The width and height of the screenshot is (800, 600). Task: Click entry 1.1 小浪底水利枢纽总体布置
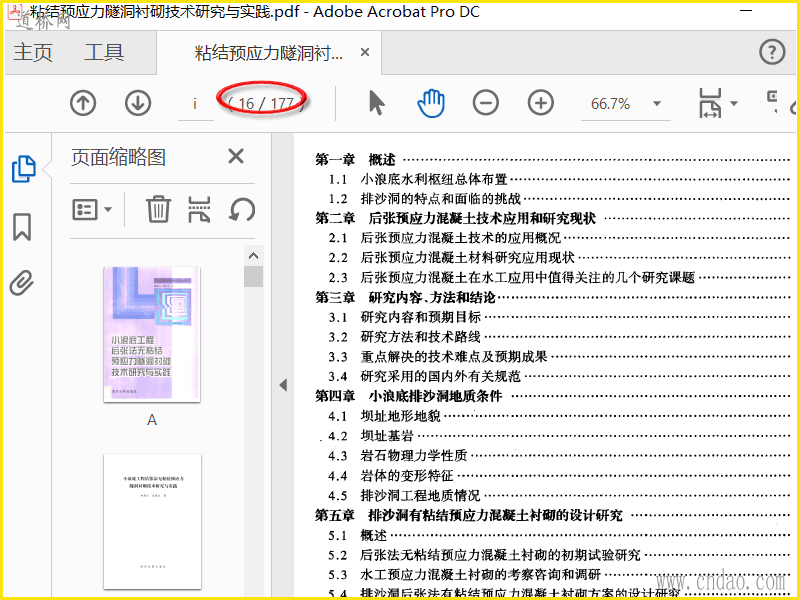(x=418, y=180)
